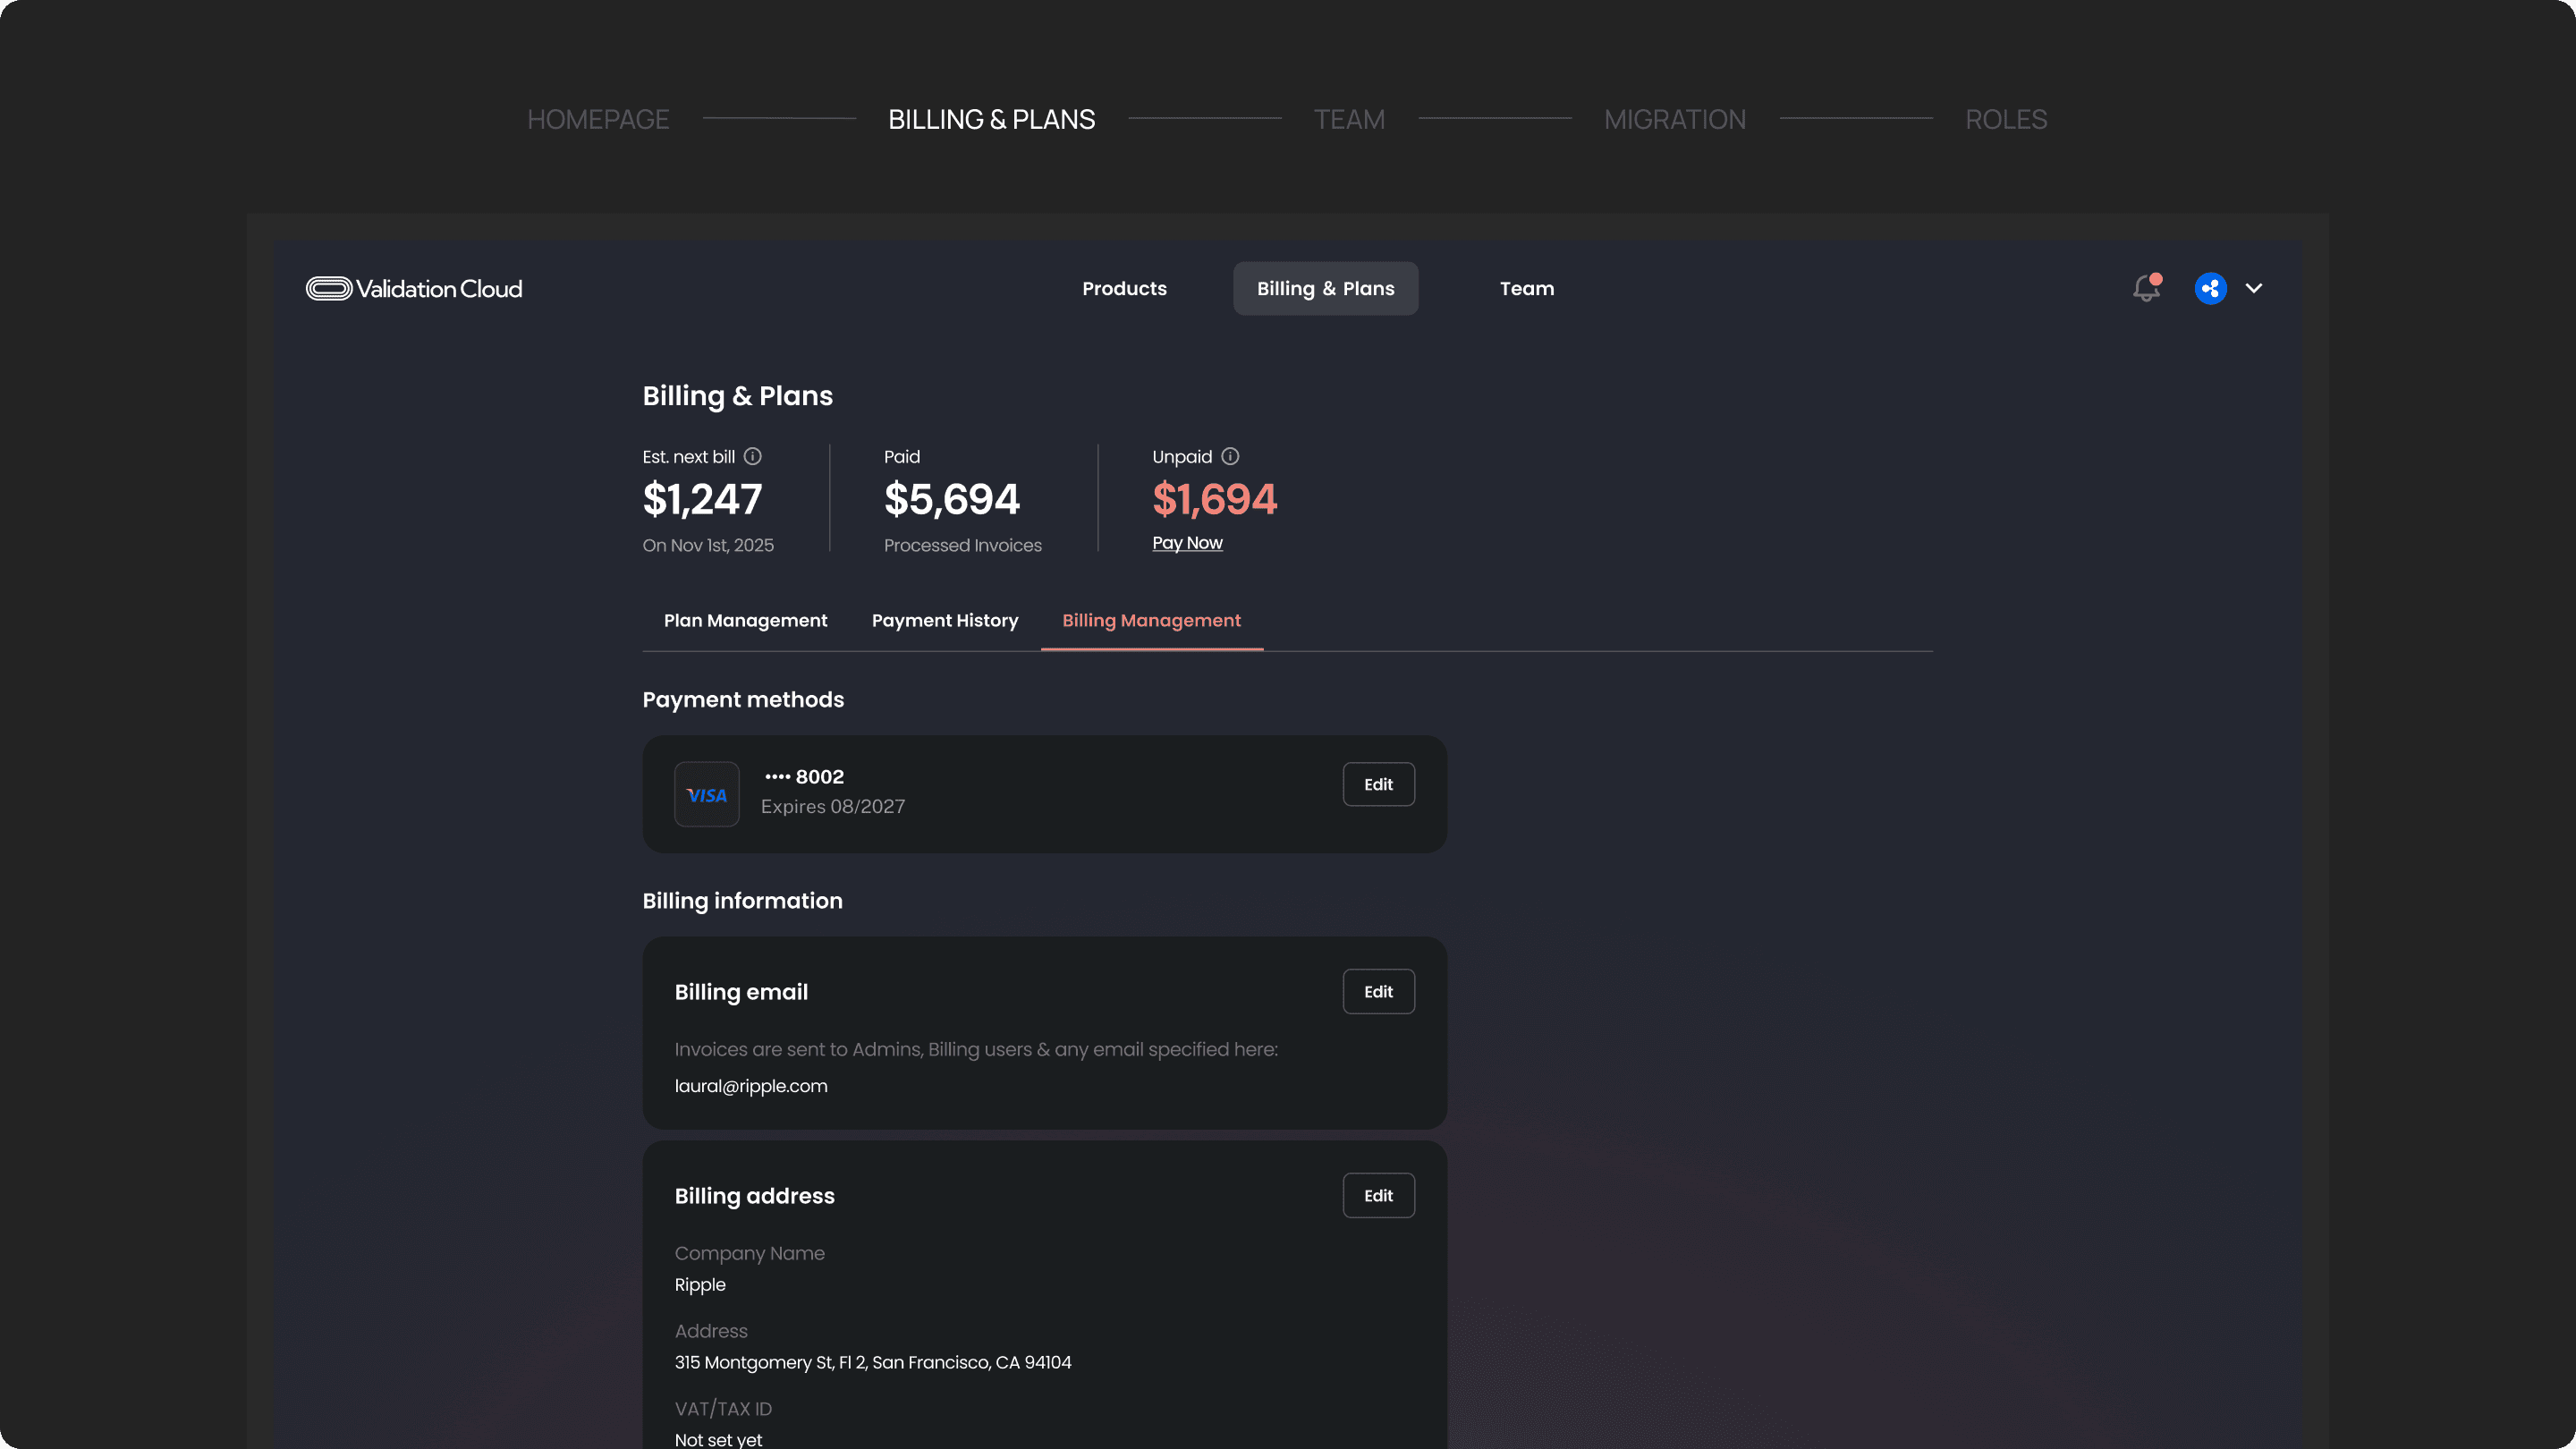Viewport: 2576px width, 1449px height.
Task: Jump to the ROLES section label
Action: pos(2006,120)
